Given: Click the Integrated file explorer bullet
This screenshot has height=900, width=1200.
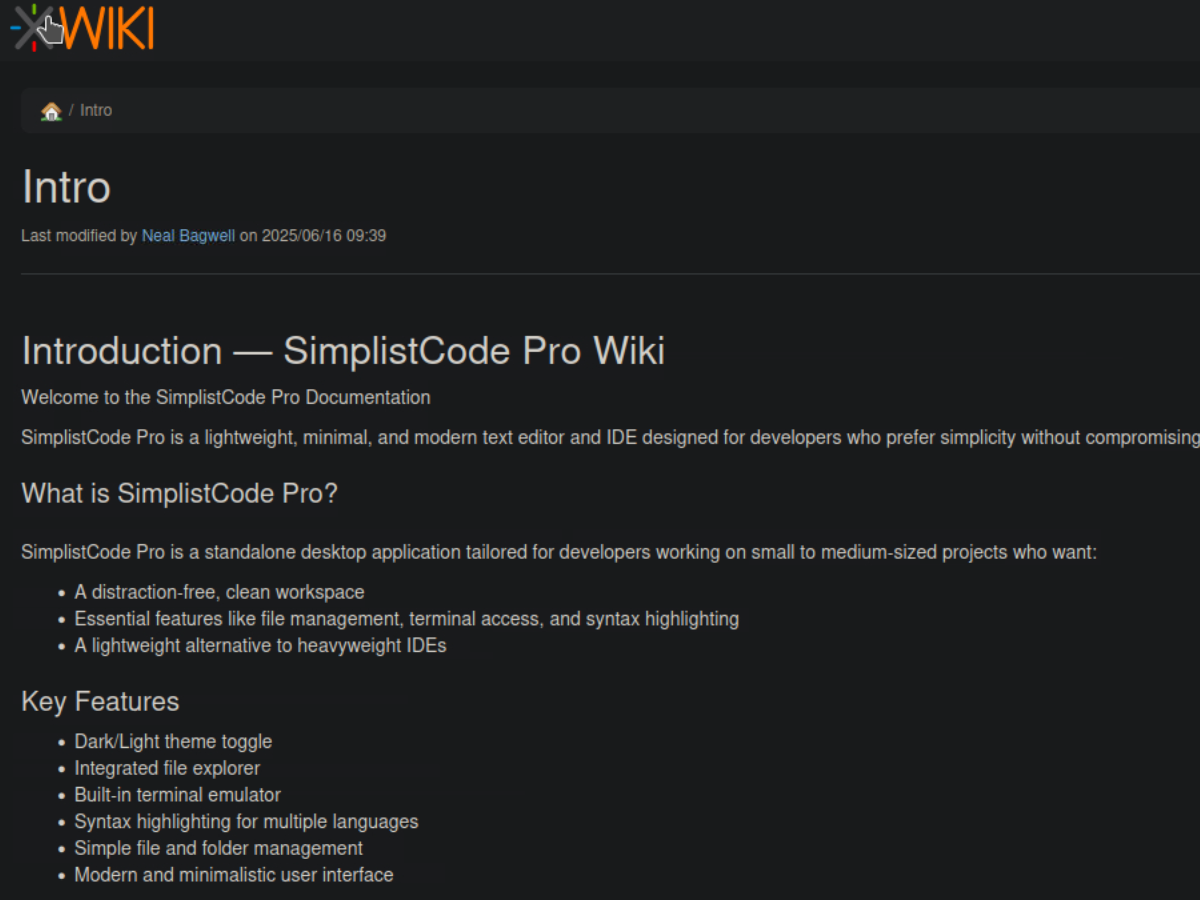Looking at the screenshot, I should (167, 768).
